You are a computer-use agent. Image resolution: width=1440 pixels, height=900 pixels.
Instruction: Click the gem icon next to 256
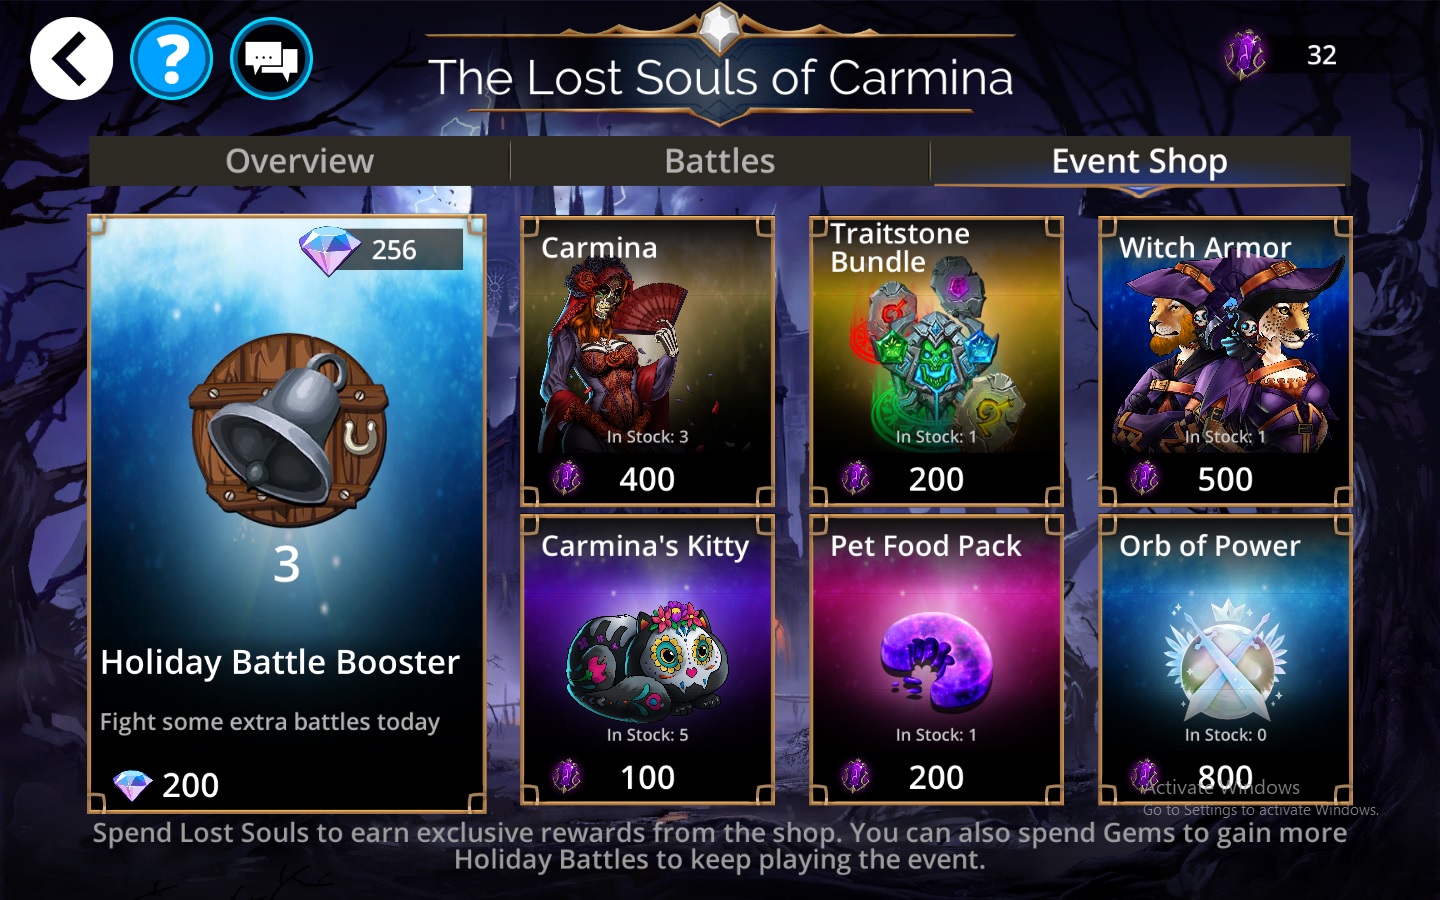330,250
